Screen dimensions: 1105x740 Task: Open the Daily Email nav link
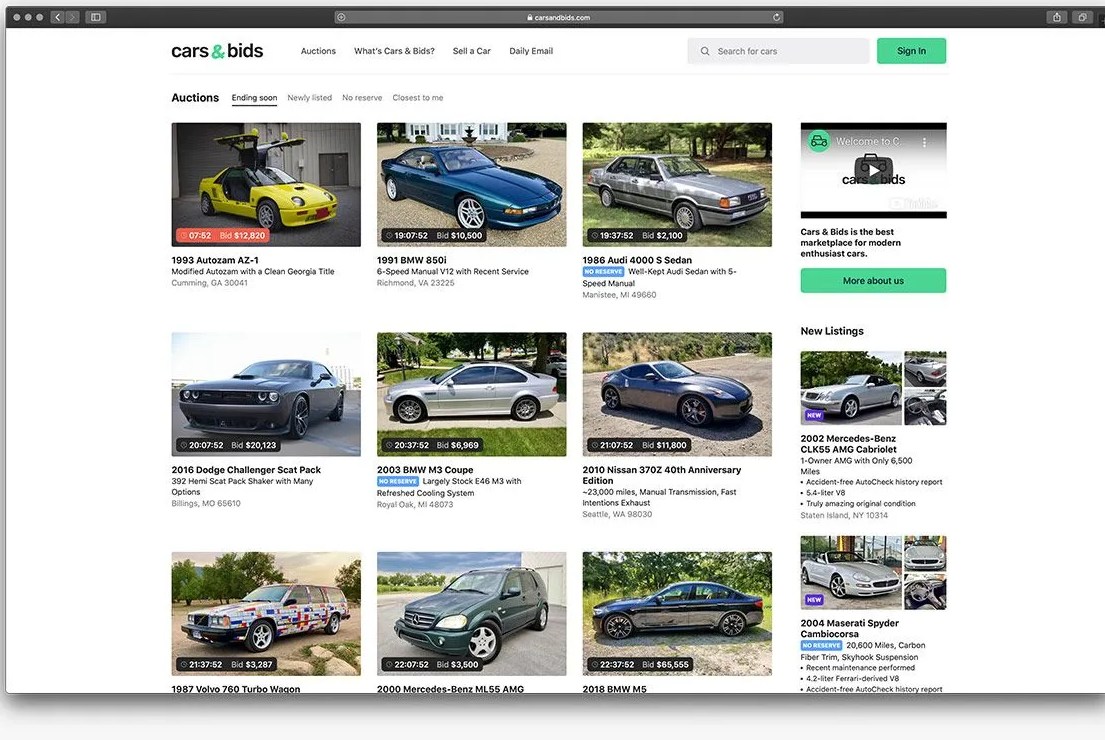(531, 51)
